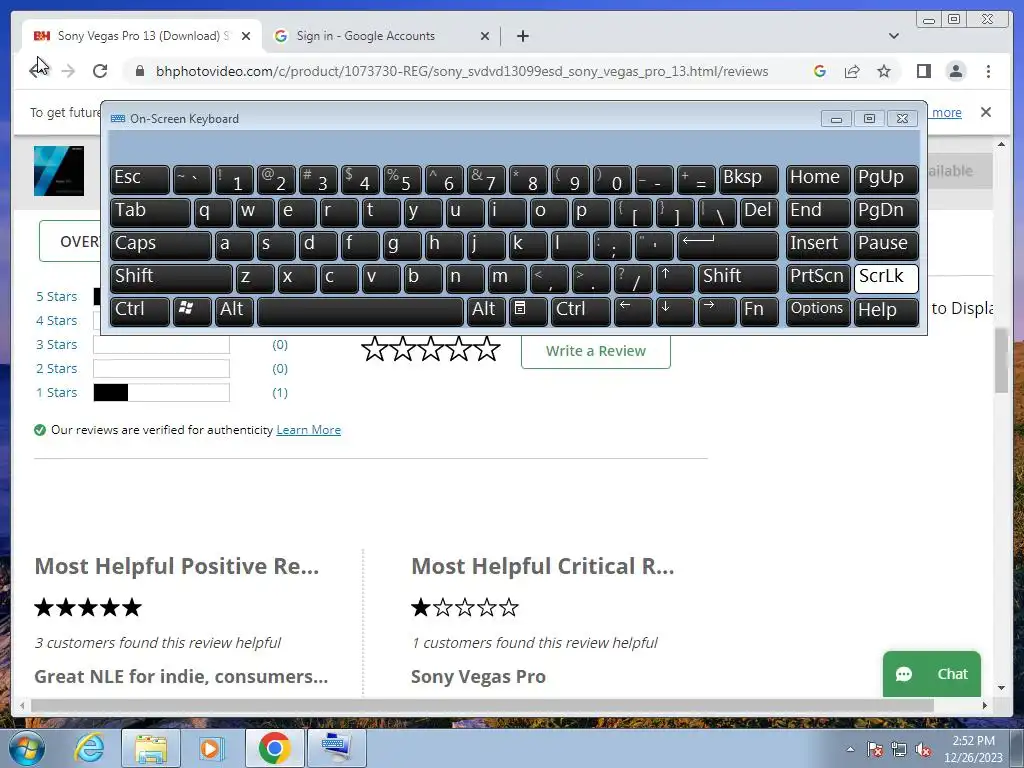The image size is (1024, 768).
Task: Dismiss the notification bar with the X
Action: 986,112
